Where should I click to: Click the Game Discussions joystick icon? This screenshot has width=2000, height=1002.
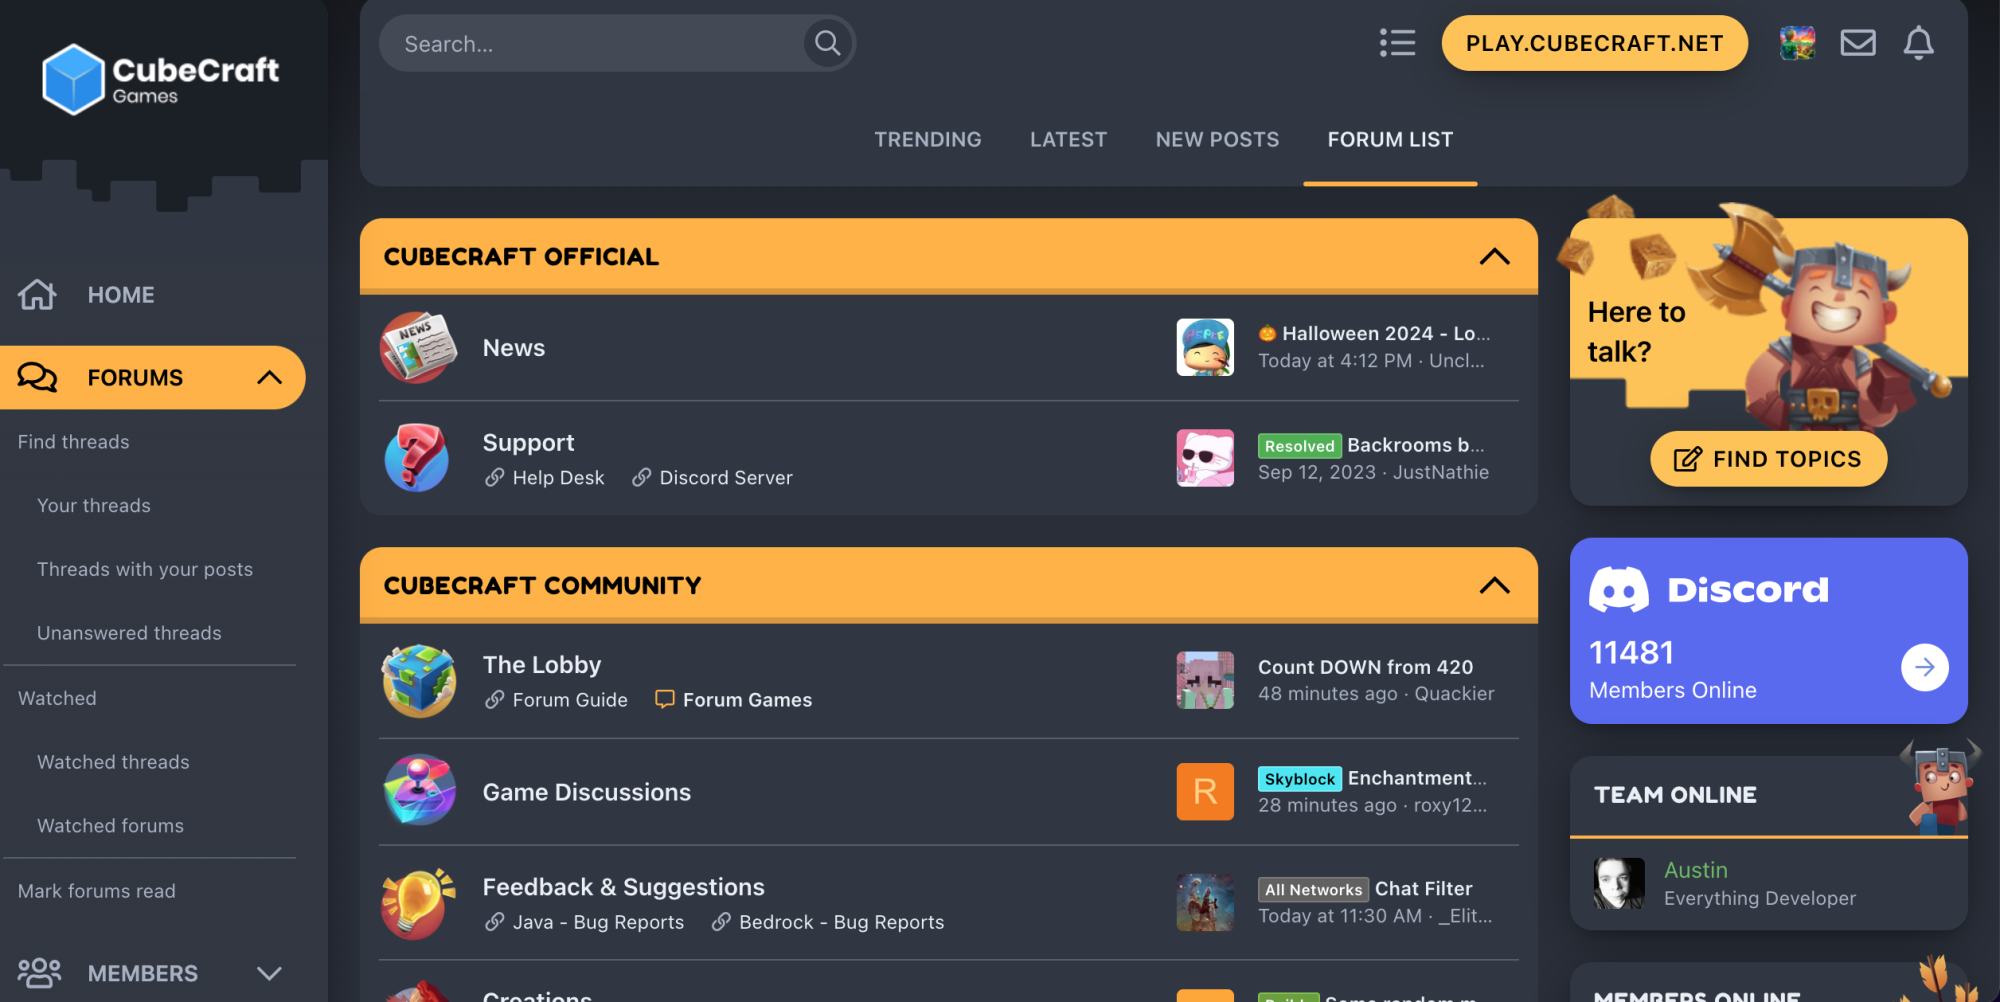tap(419, 790)
